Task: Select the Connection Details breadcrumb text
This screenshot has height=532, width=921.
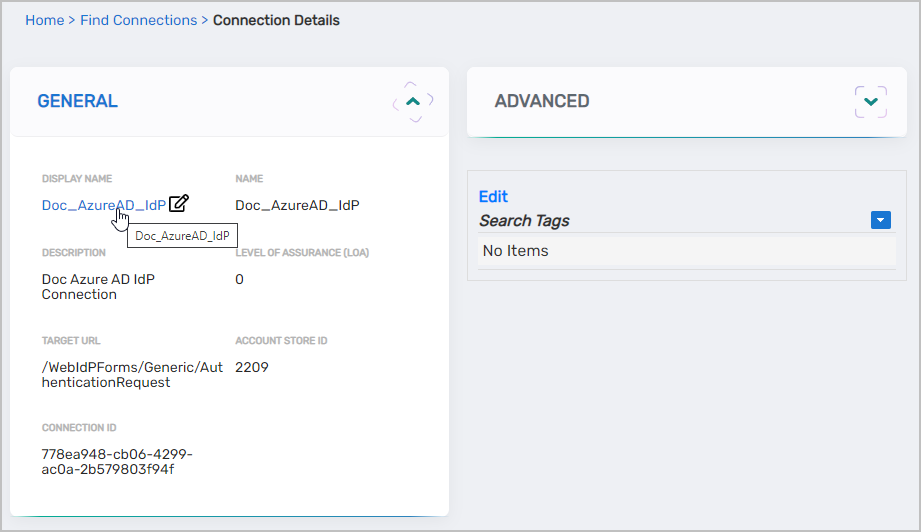Action: click(x=276, y=20)
